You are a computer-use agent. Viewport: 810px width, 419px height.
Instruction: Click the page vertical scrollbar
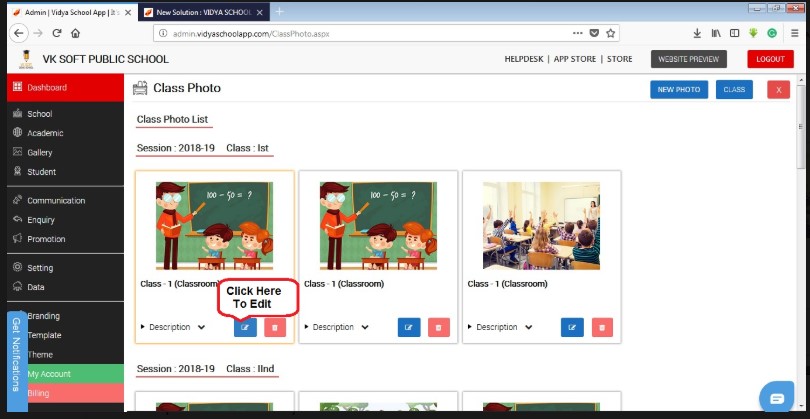[801, 127]
